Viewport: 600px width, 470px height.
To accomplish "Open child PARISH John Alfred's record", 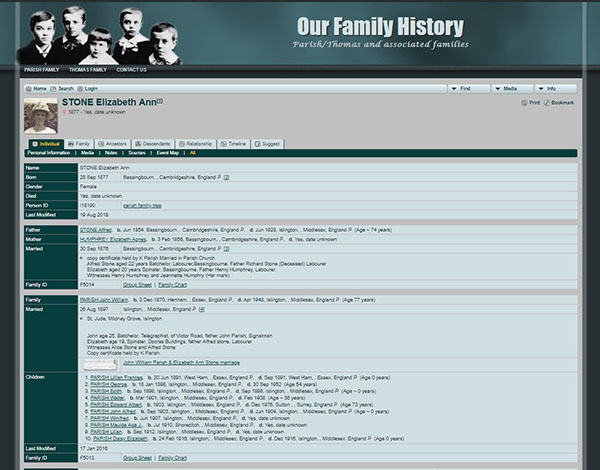I will [x=113, y=412].
